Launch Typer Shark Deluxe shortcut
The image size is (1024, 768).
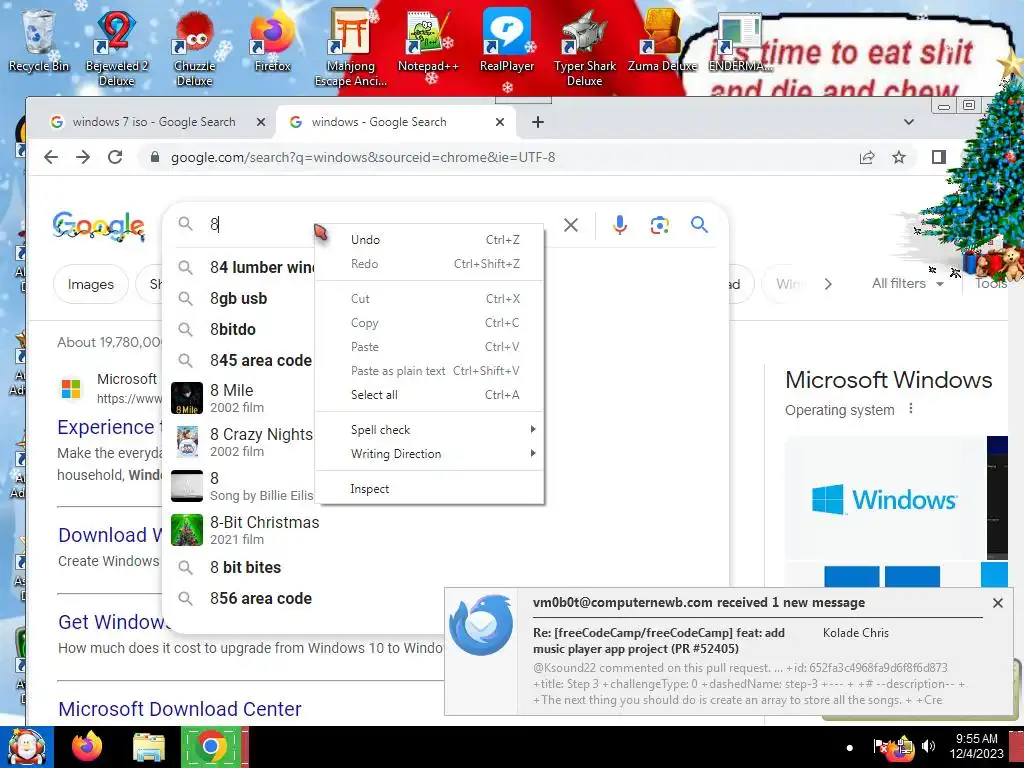point(584,48)
